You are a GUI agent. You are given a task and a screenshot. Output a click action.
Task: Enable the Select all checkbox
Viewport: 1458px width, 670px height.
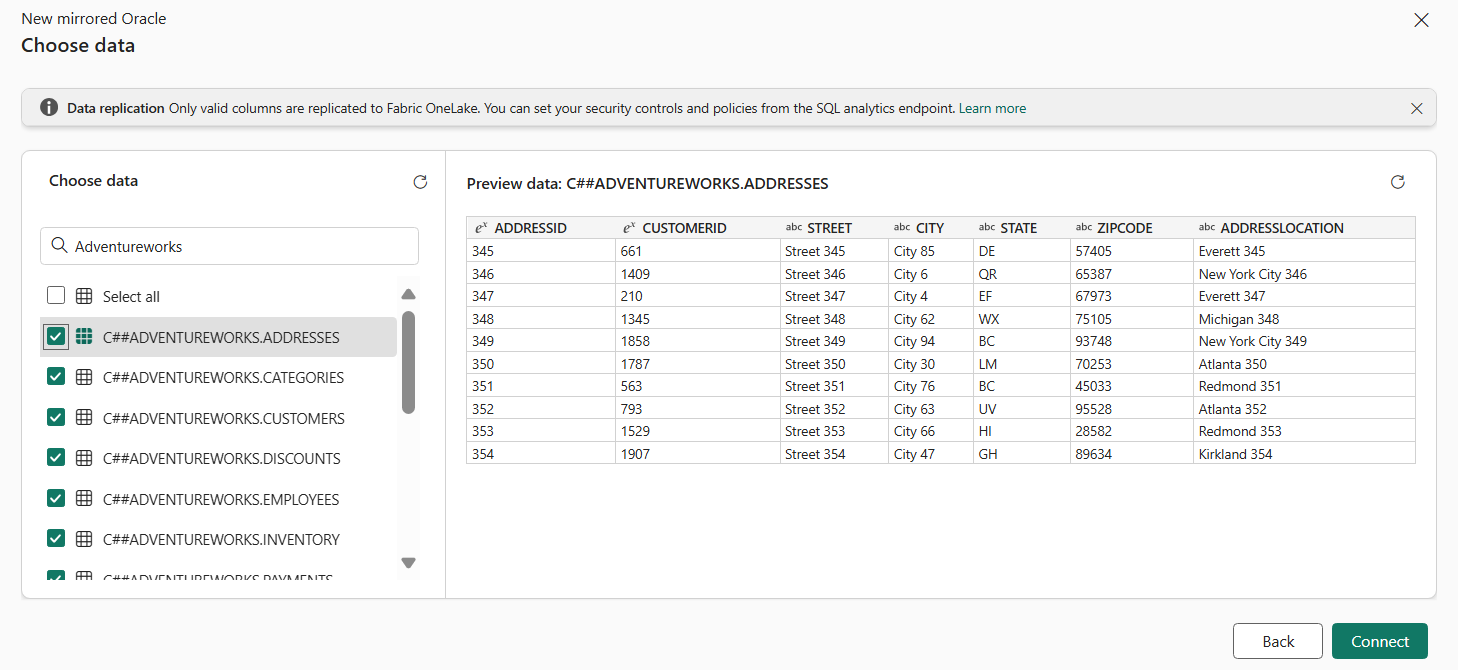56,295
